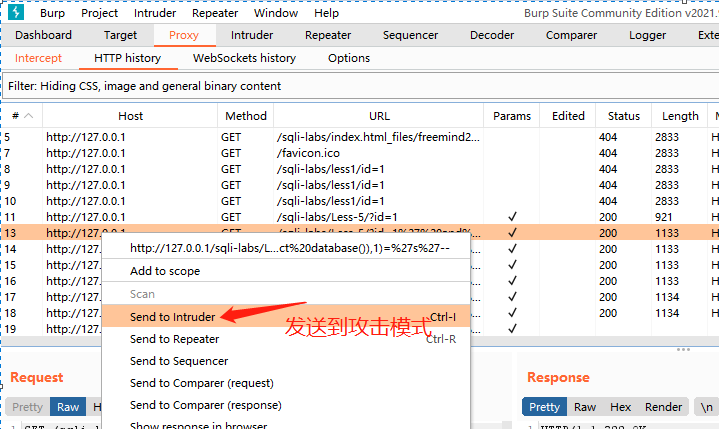Select Pretty view in Request panel
Screen dimensions: 719x429
[28, 407]
